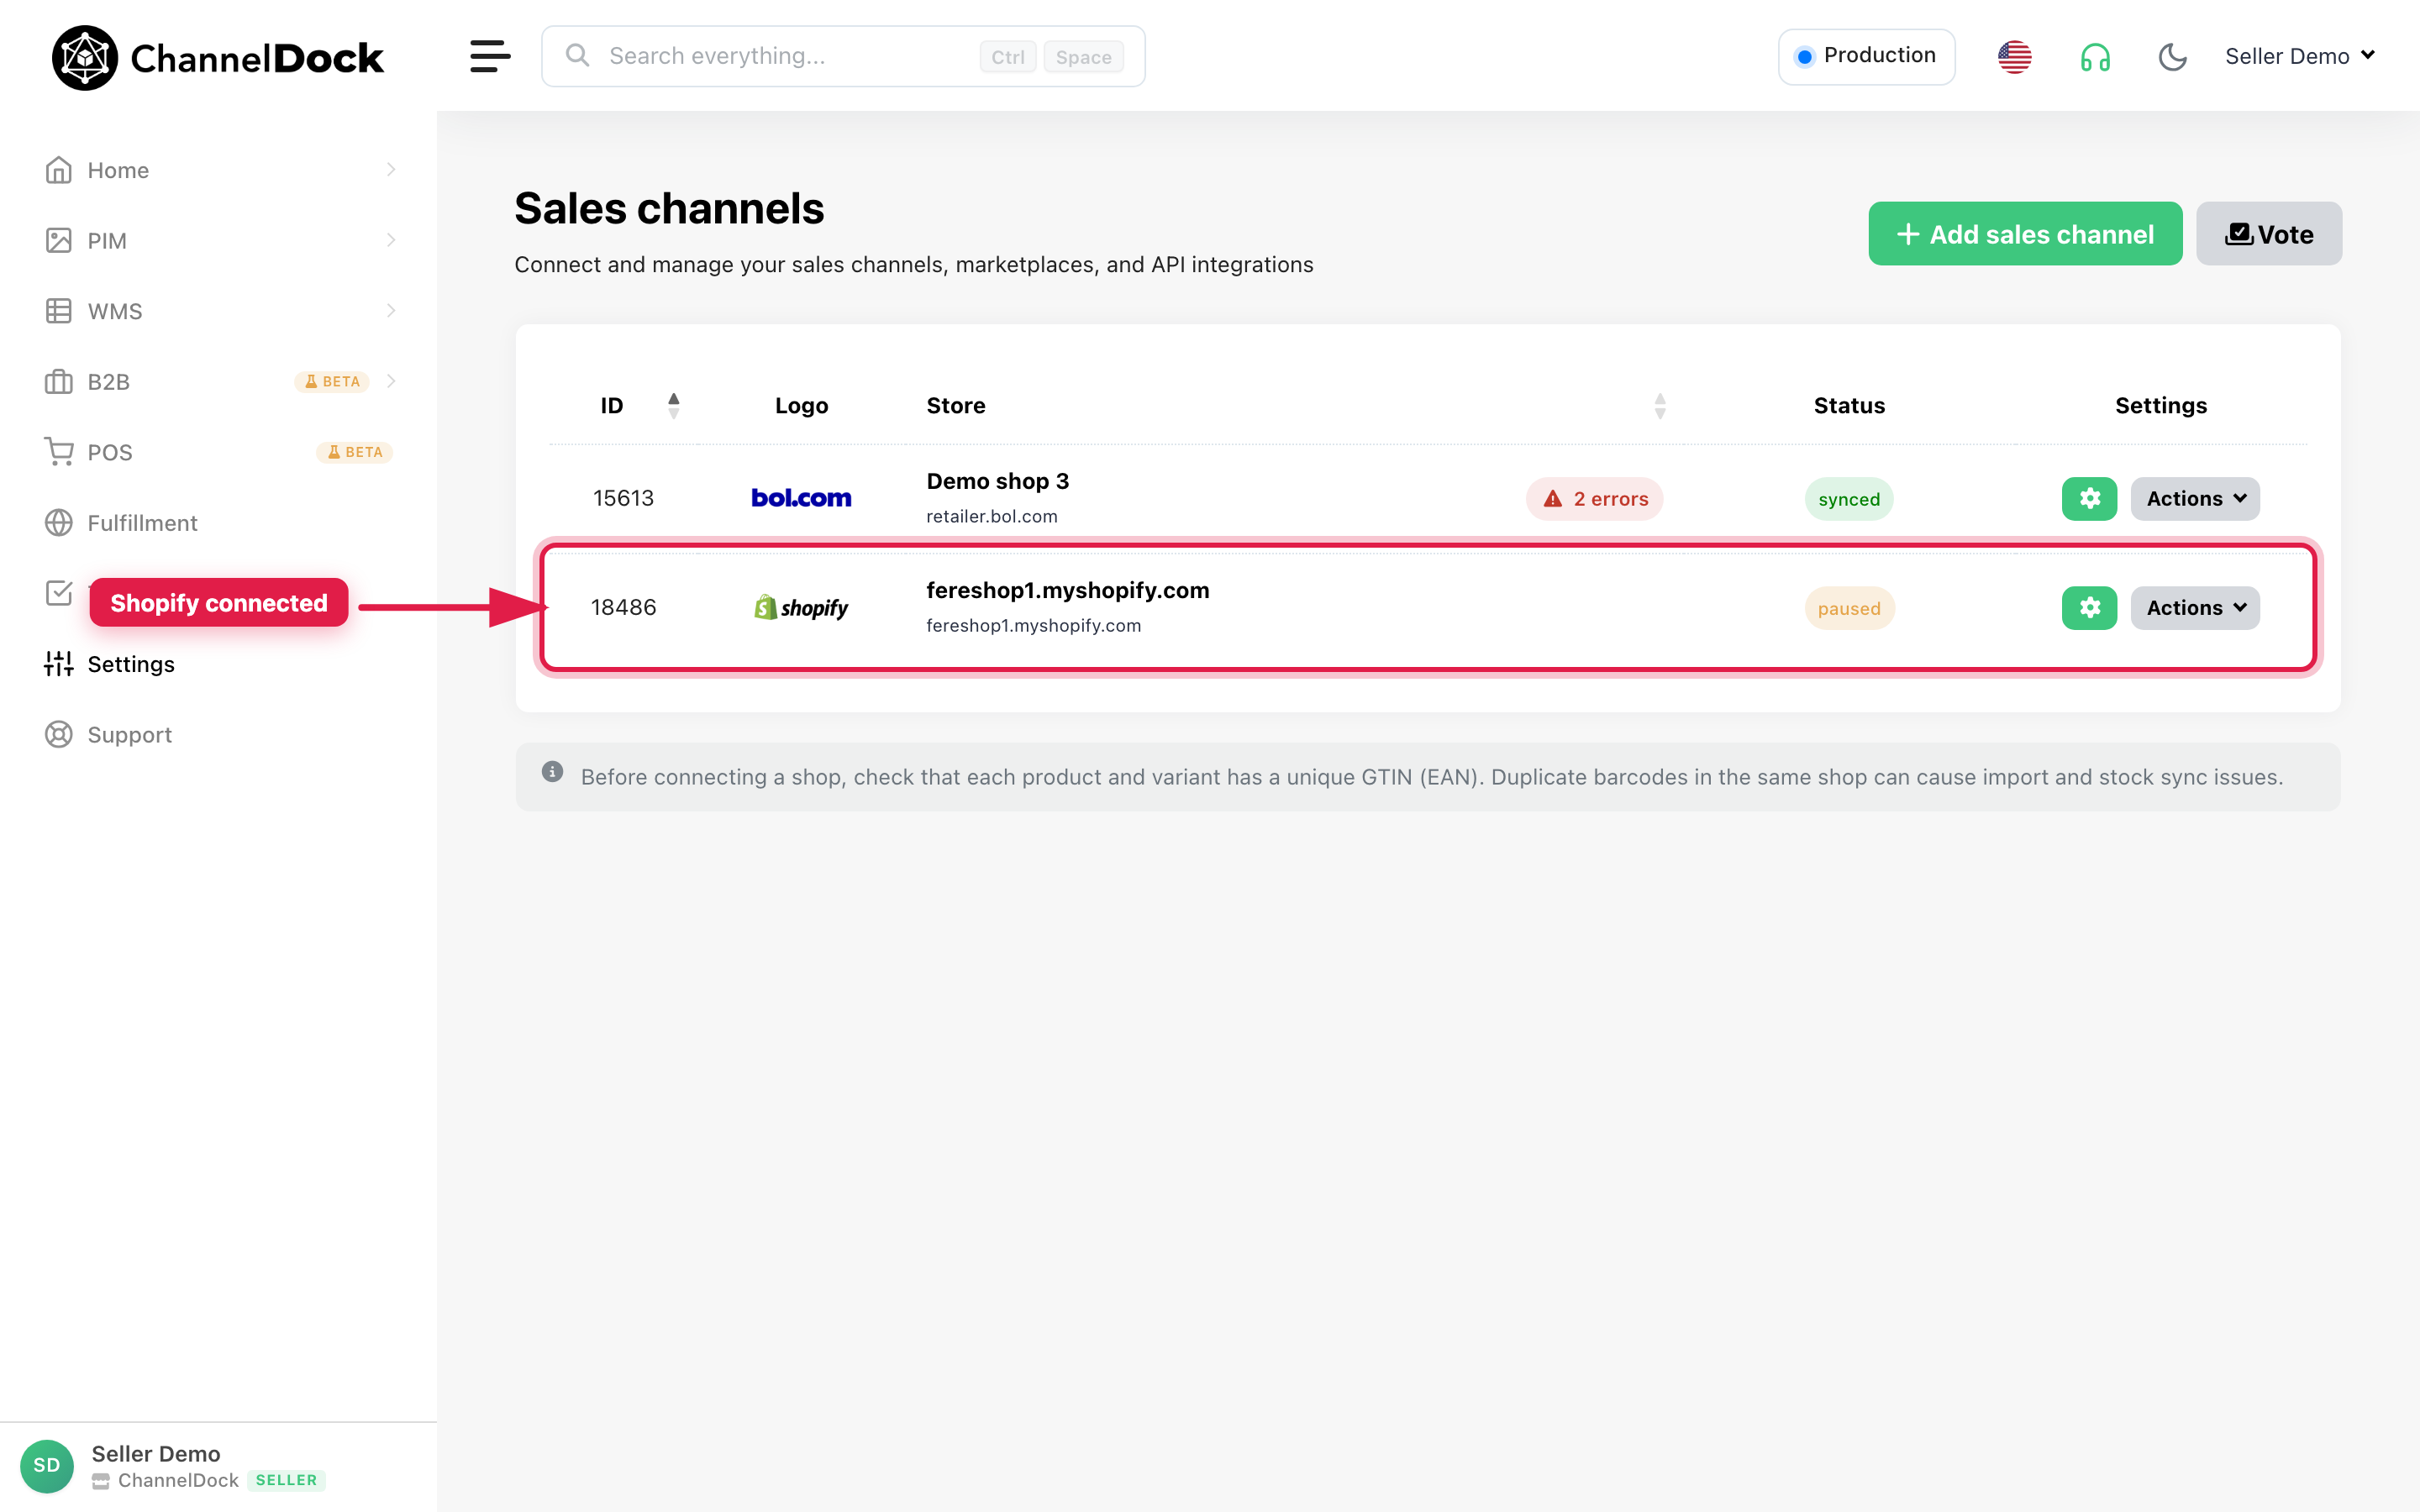Click the Home house icon
The width and height of the screenshot is (2420, 1512).
59,170
